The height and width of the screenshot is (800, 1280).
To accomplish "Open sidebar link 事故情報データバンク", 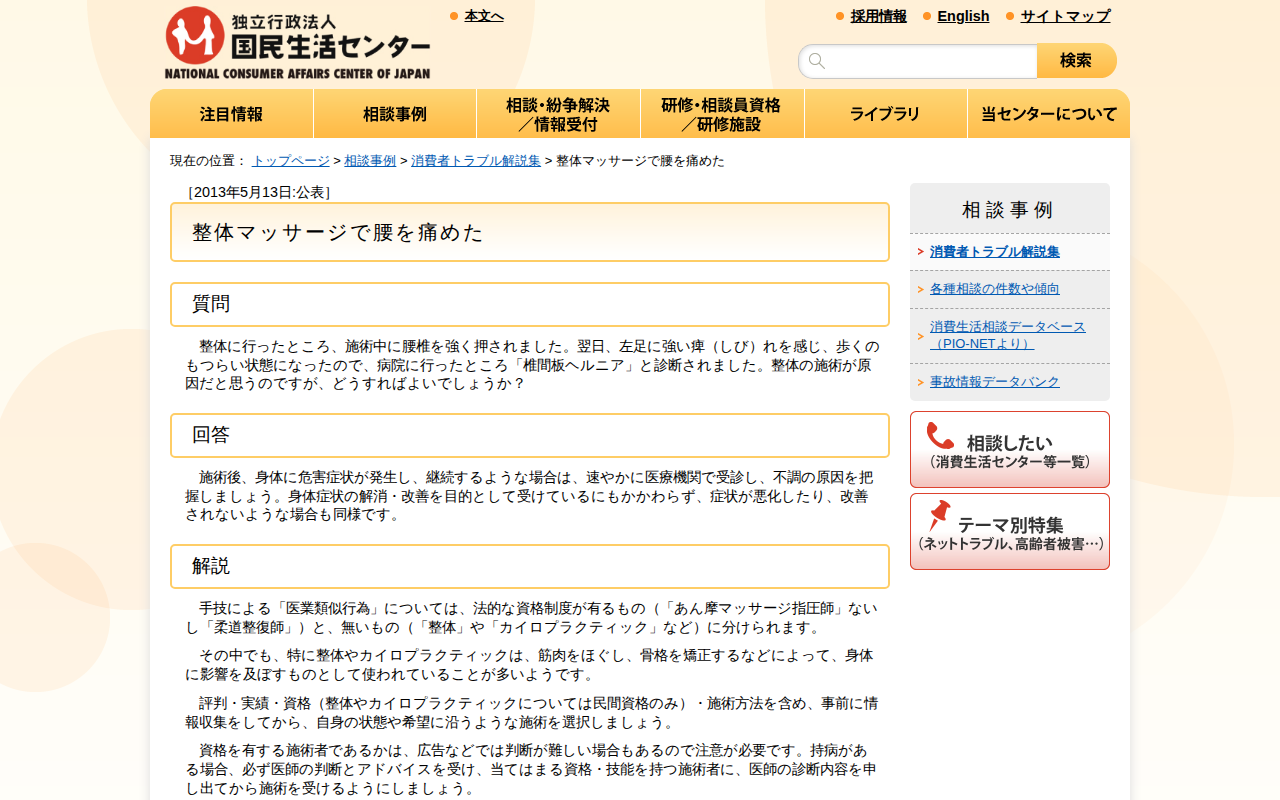I will pos(995,382).
